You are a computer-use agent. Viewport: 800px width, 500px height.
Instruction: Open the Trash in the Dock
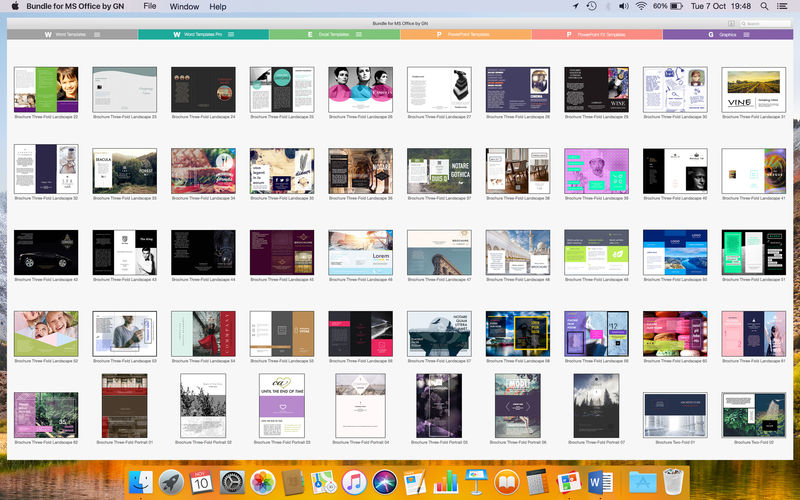(x=673, y=482)
